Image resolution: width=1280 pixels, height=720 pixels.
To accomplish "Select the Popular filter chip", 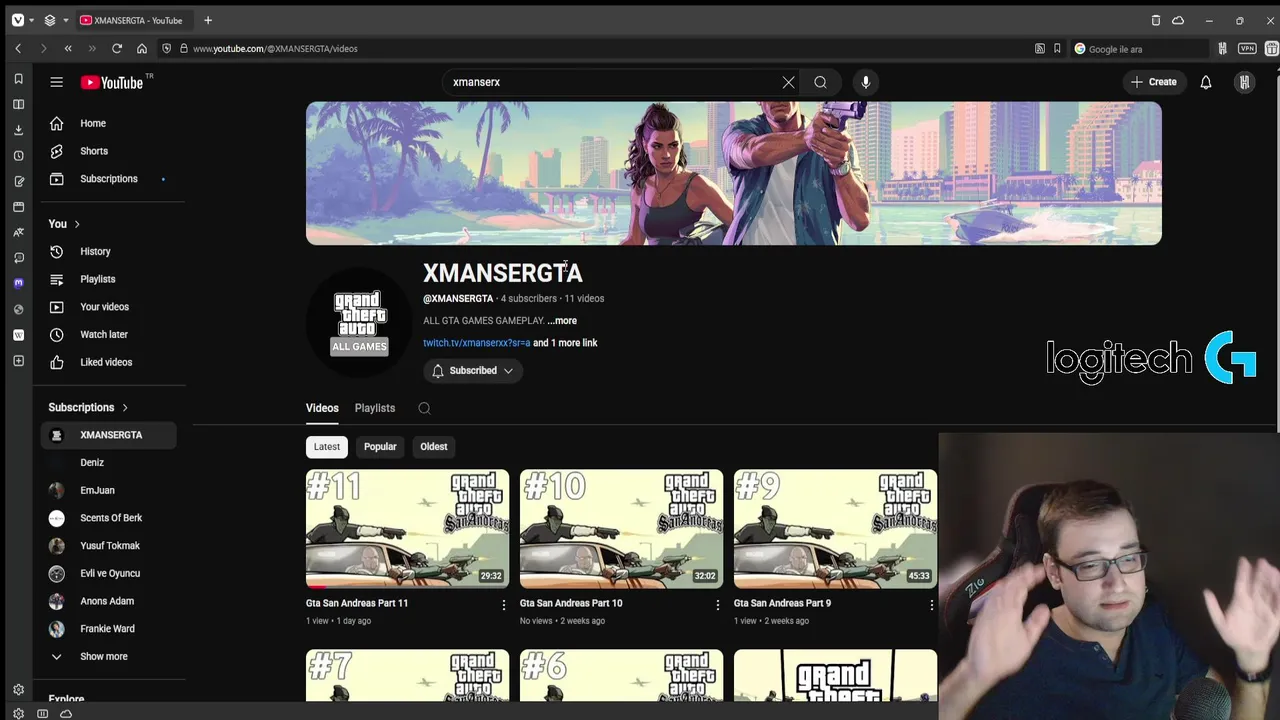I will pyautogui.click(x=380, y=447).
